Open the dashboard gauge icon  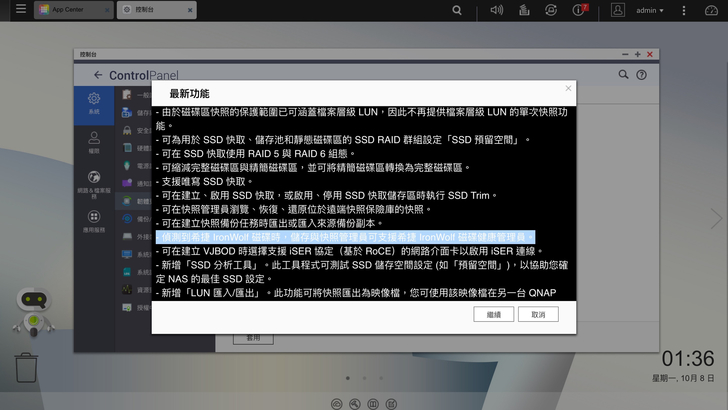click(x=711, y=10)
